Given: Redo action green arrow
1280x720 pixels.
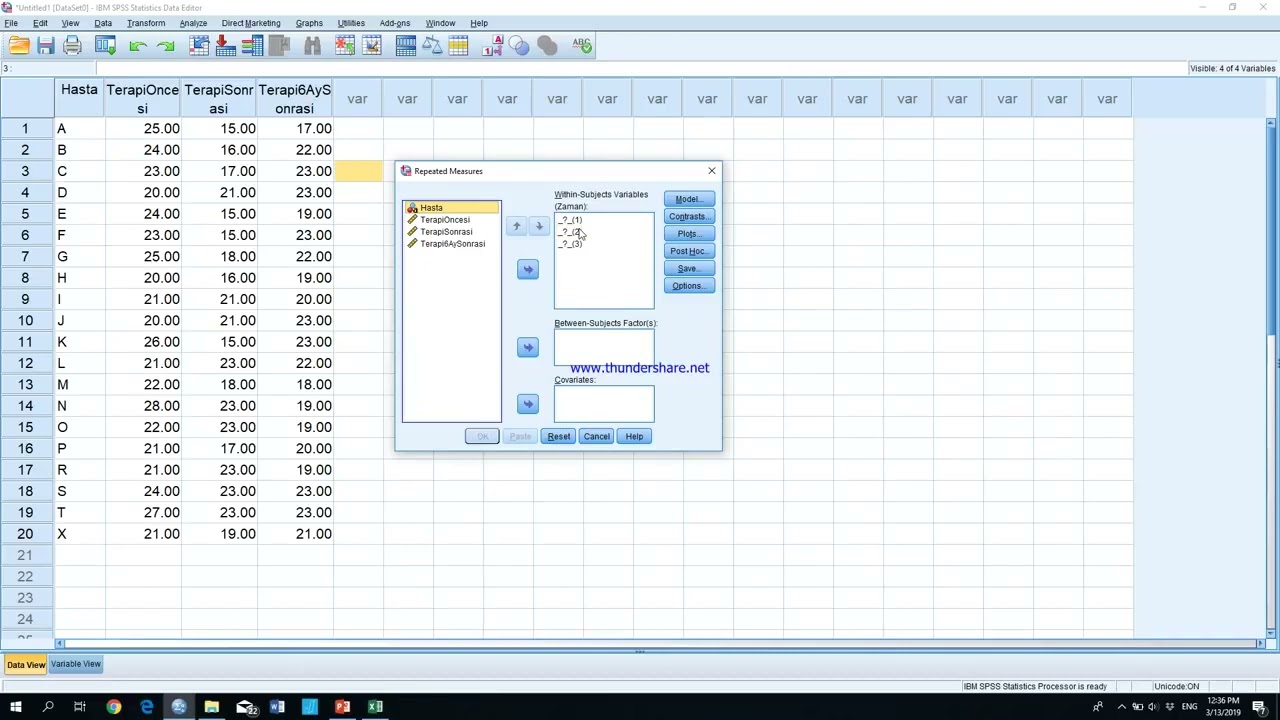Looking at the screenshot, I should pos(165,45).
